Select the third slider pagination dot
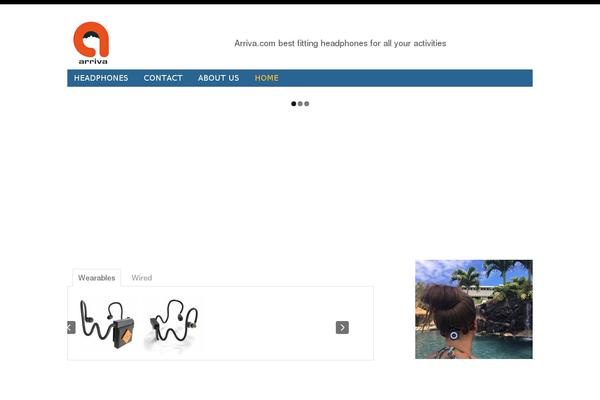600x400 pixels. tap(307, 104)
